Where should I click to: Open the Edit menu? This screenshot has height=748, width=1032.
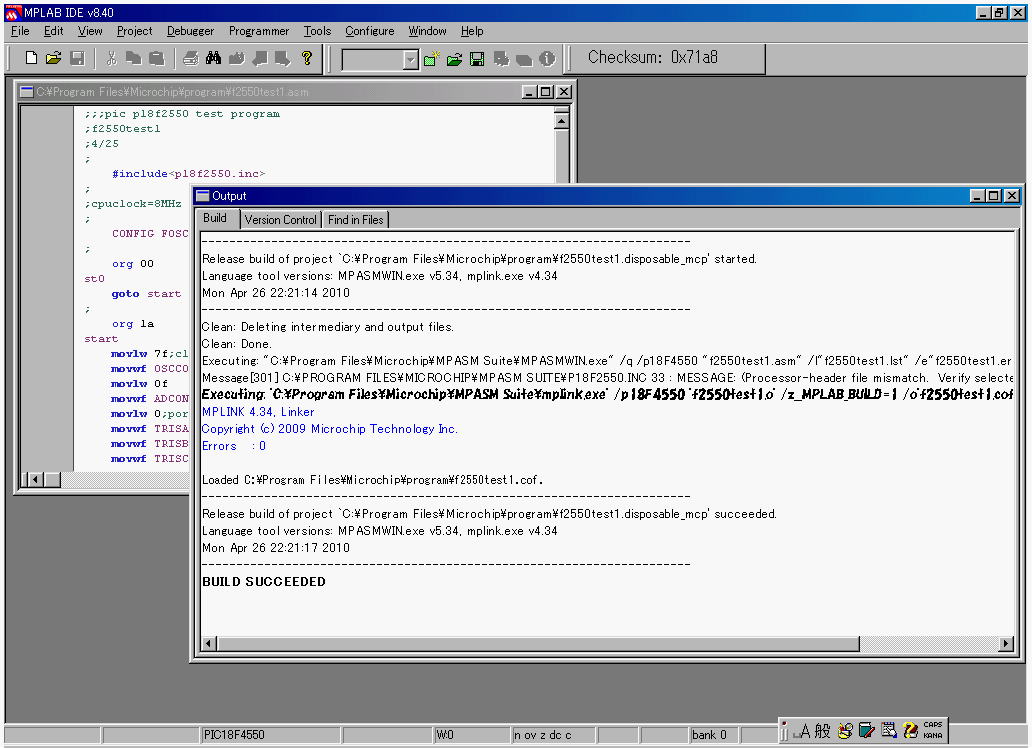point(53,31)
